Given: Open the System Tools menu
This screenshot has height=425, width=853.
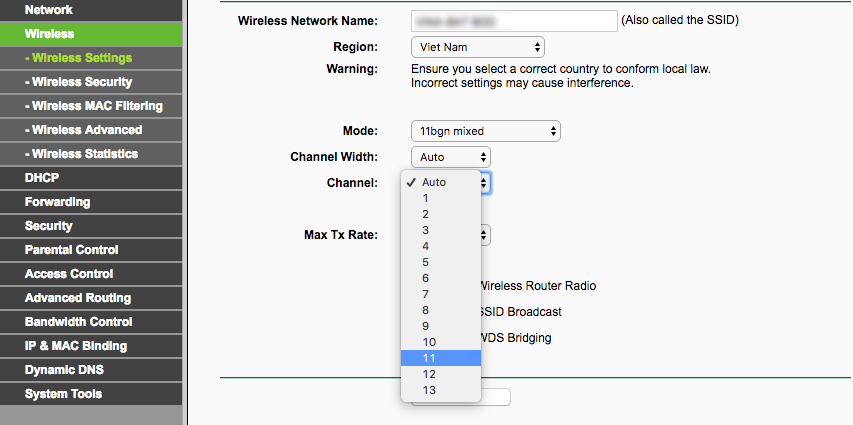Looking at the screenshot, I should [63, 394].
